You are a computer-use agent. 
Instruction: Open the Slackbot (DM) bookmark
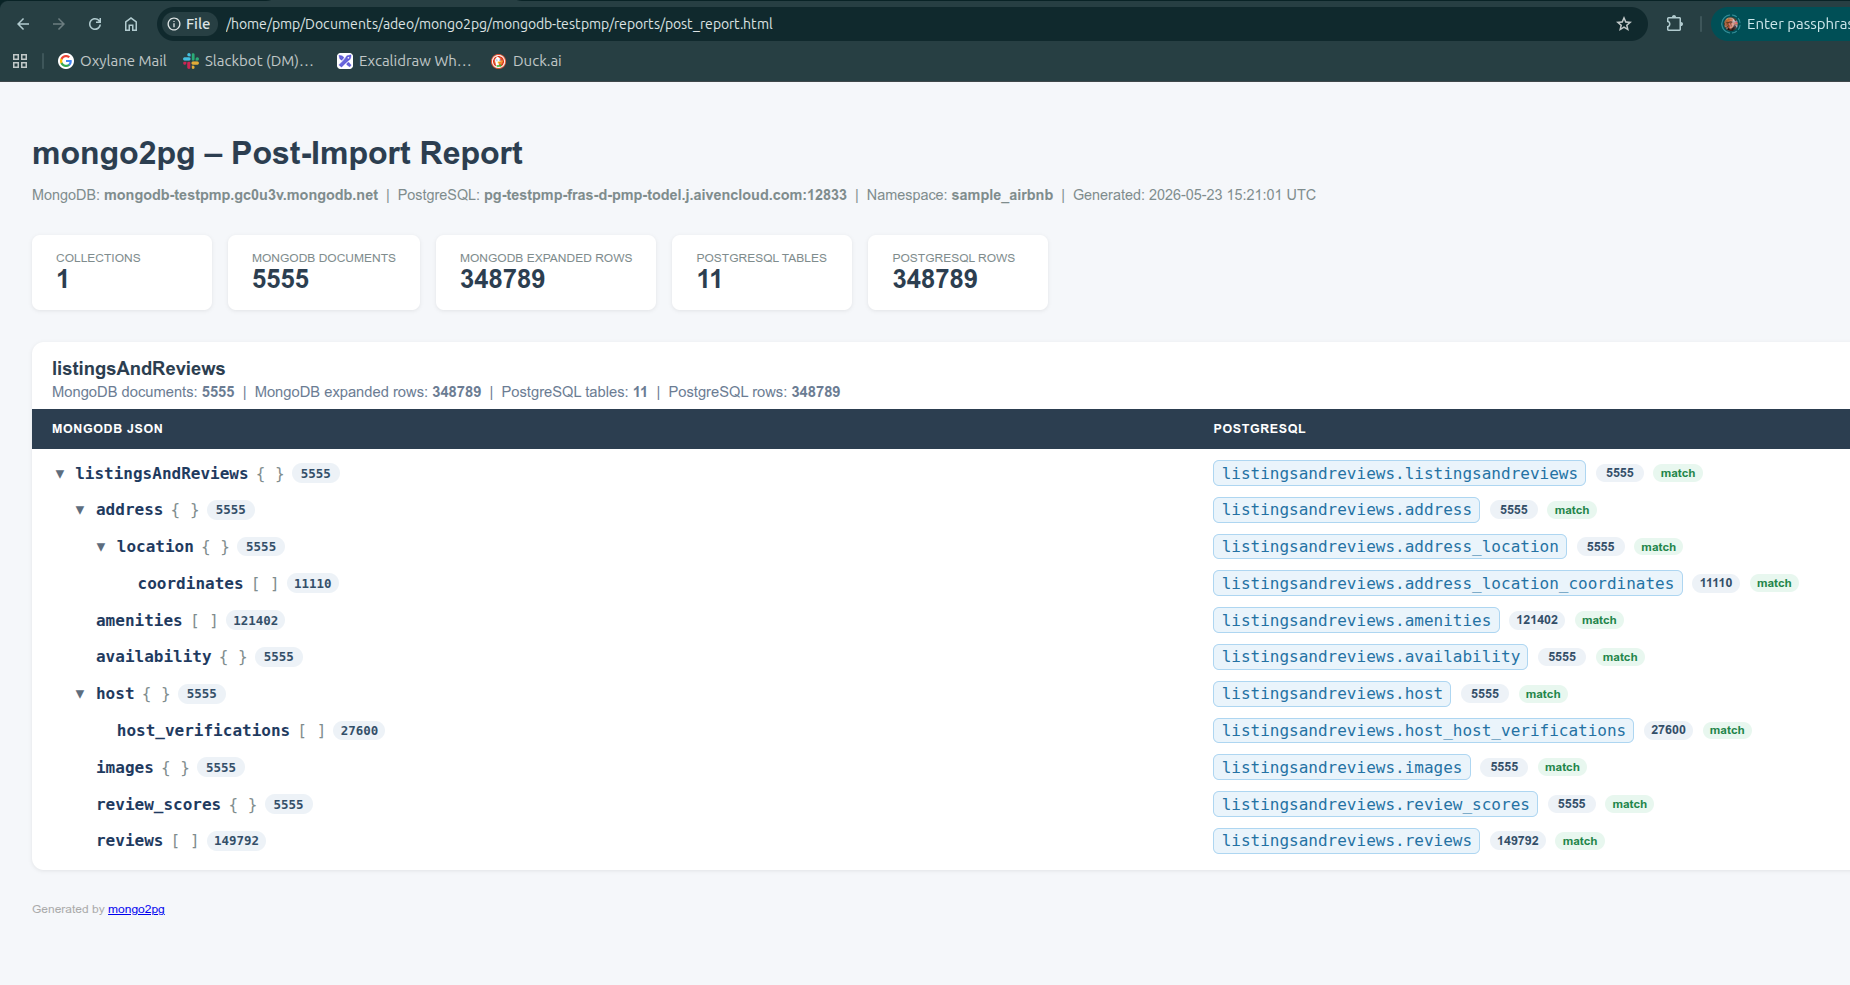tap(248, 61)
